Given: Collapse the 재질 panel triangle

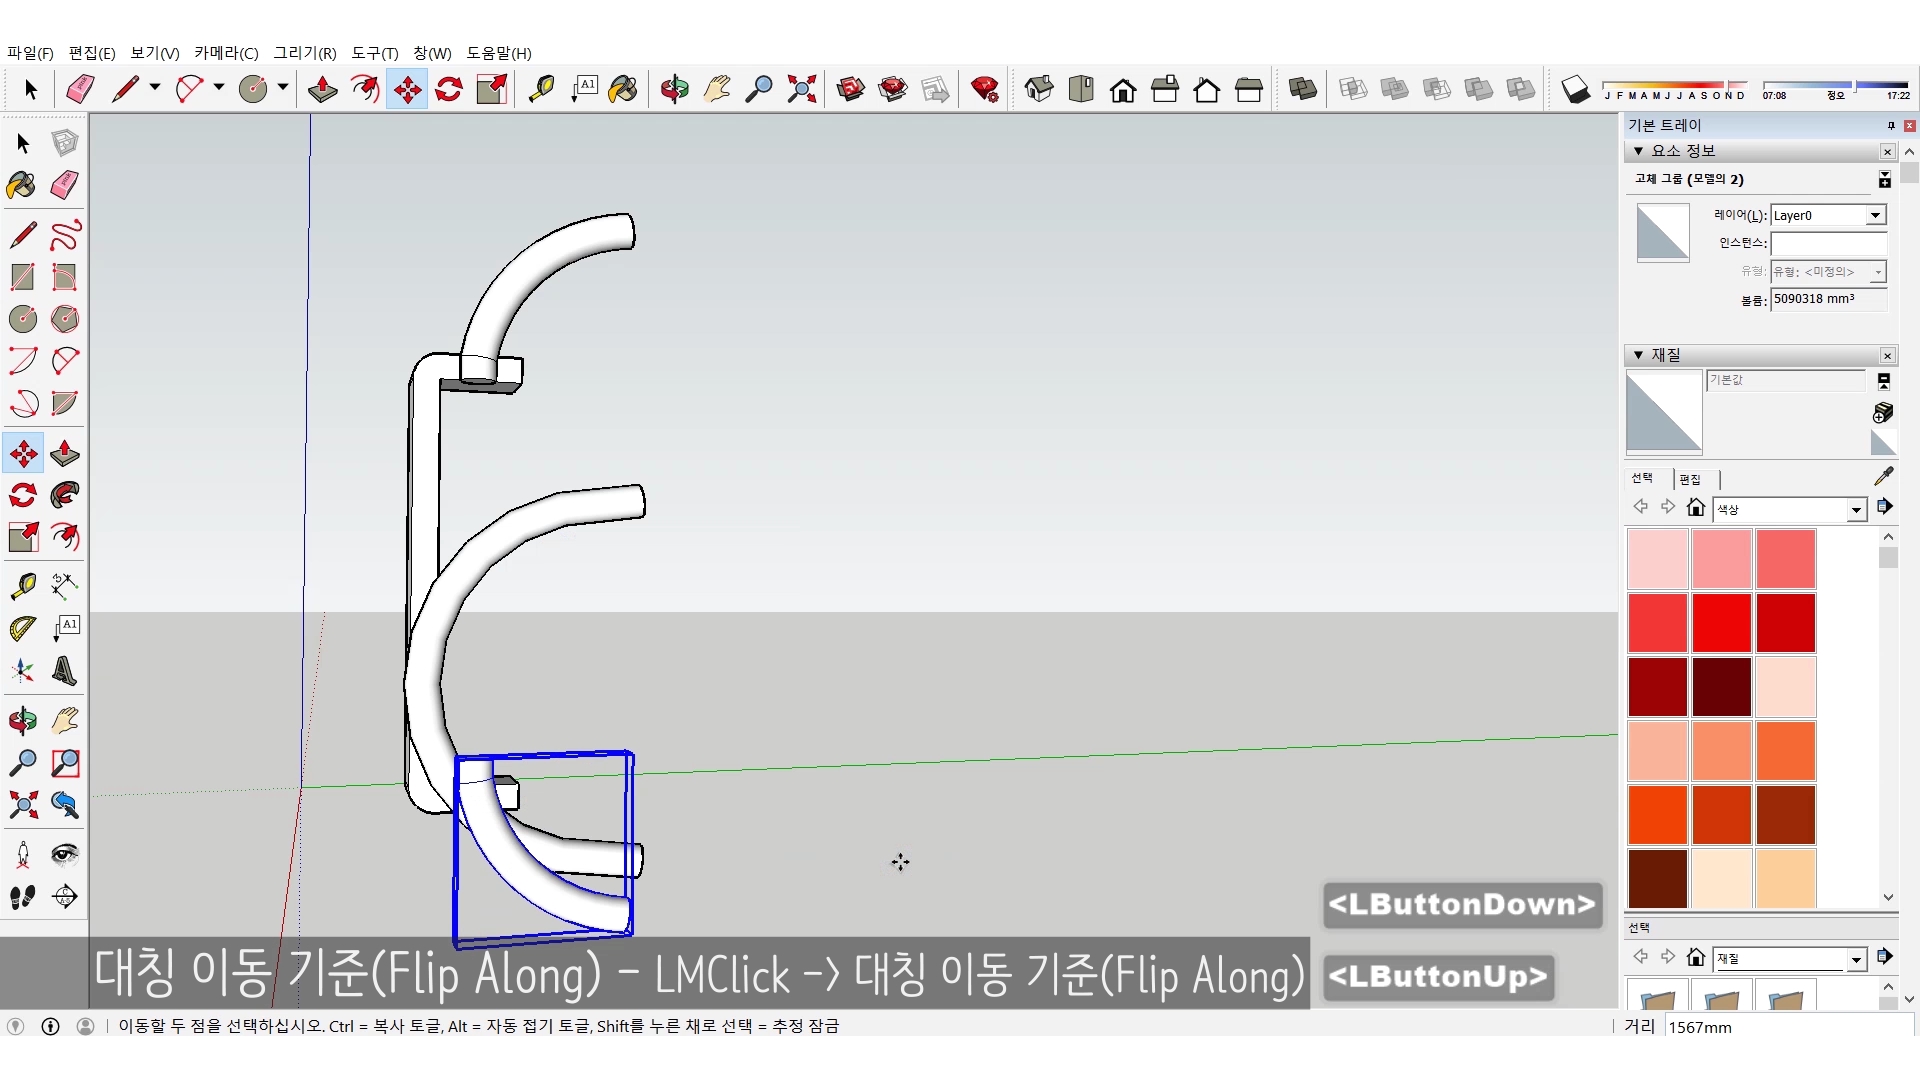Looking at the screenshot, I should 1638,355.
